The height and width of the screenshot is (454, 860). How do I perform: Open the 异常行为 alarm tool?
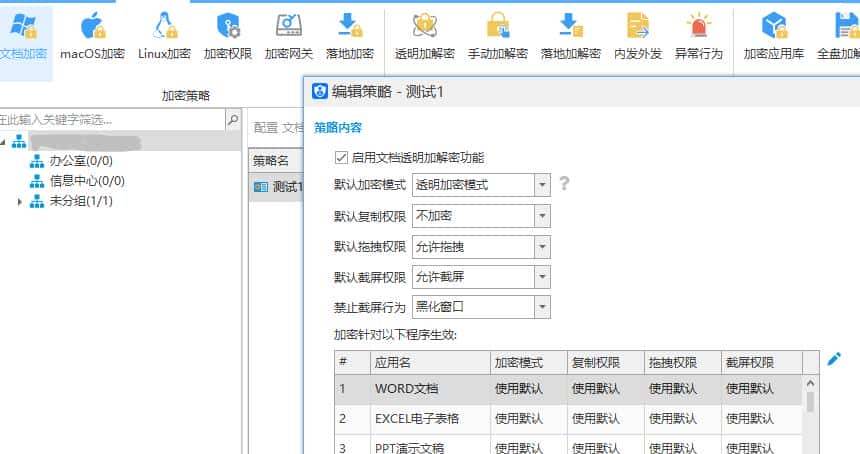[699, 37]
